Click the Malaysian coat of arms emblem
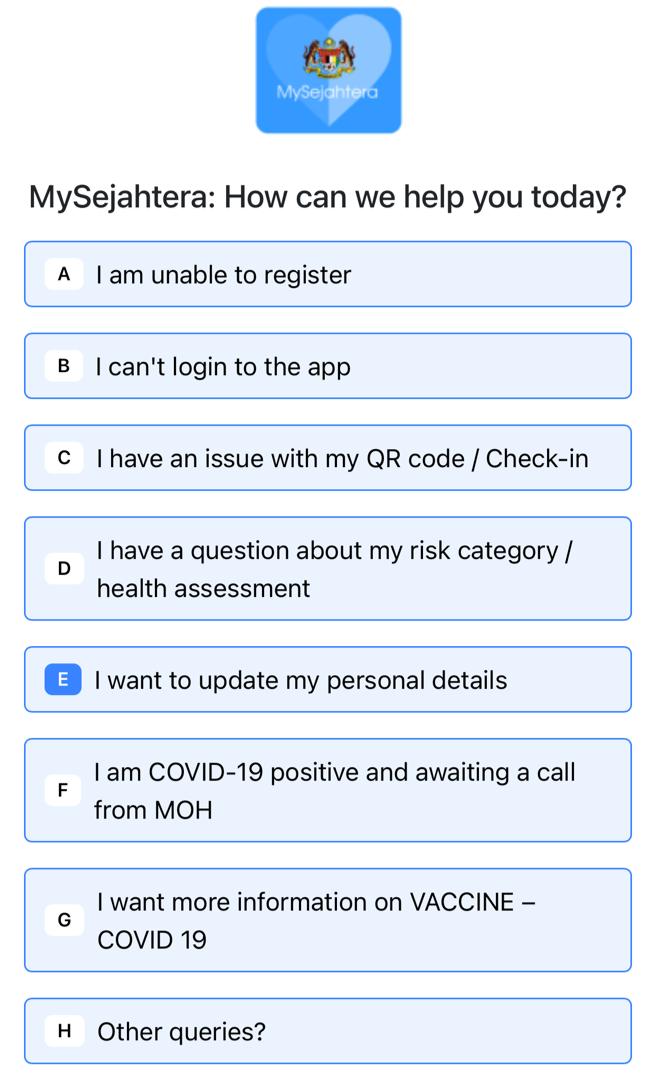This screenshot has width=656, height=1080. (x=329, y=59)
